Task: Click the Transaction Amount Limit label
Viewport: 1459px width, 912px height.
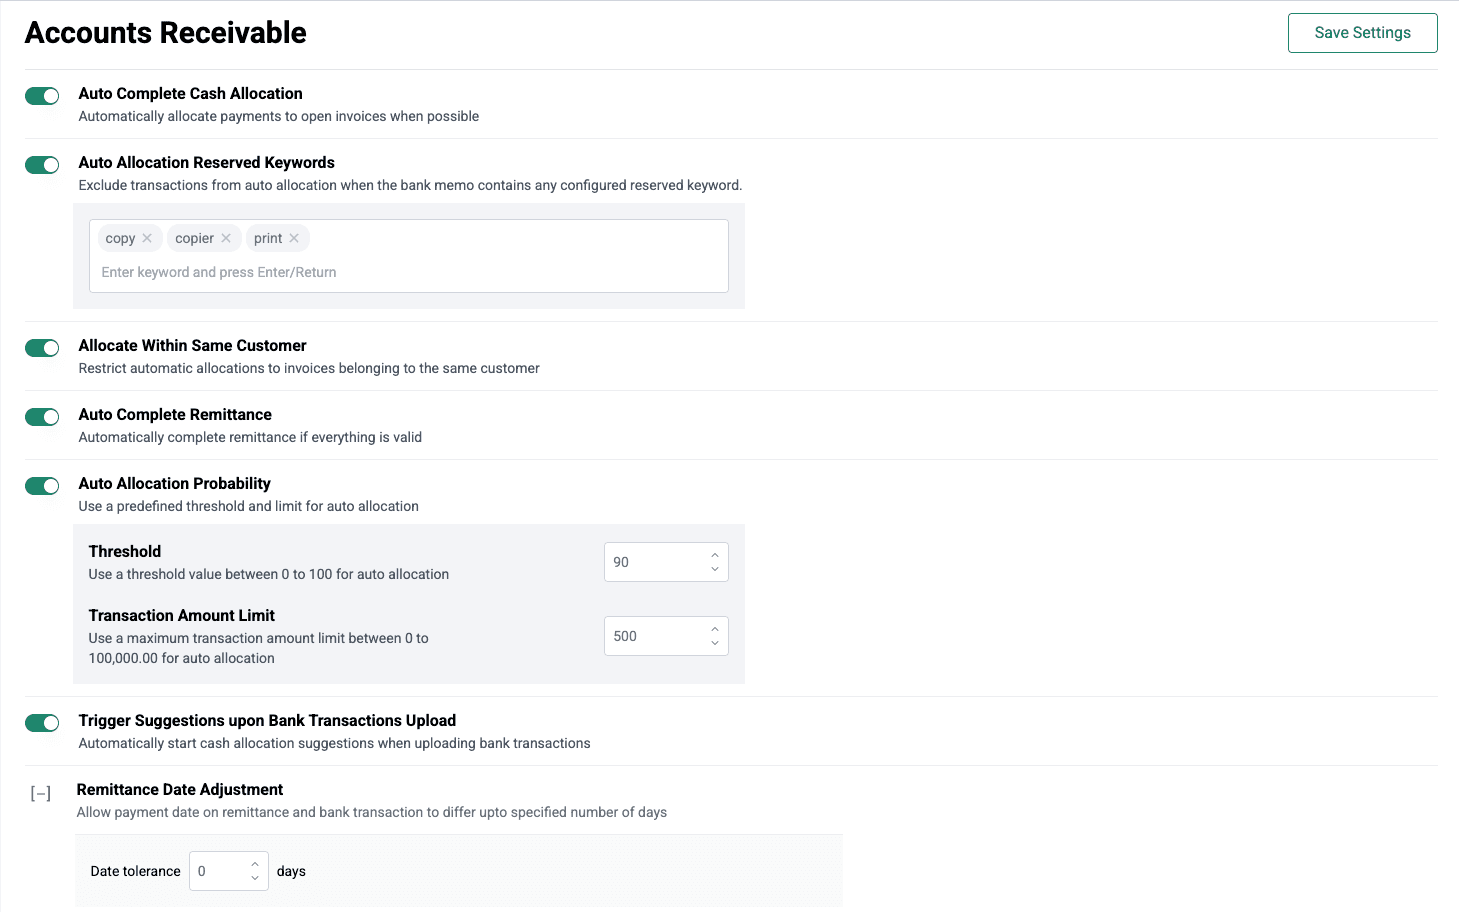Action: (x=182, y=616)
